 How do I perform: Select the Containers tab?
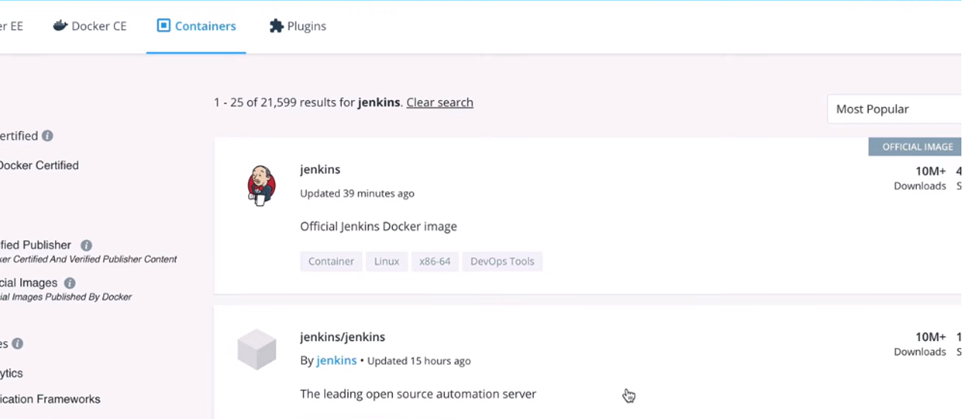[x=196, y=26]
